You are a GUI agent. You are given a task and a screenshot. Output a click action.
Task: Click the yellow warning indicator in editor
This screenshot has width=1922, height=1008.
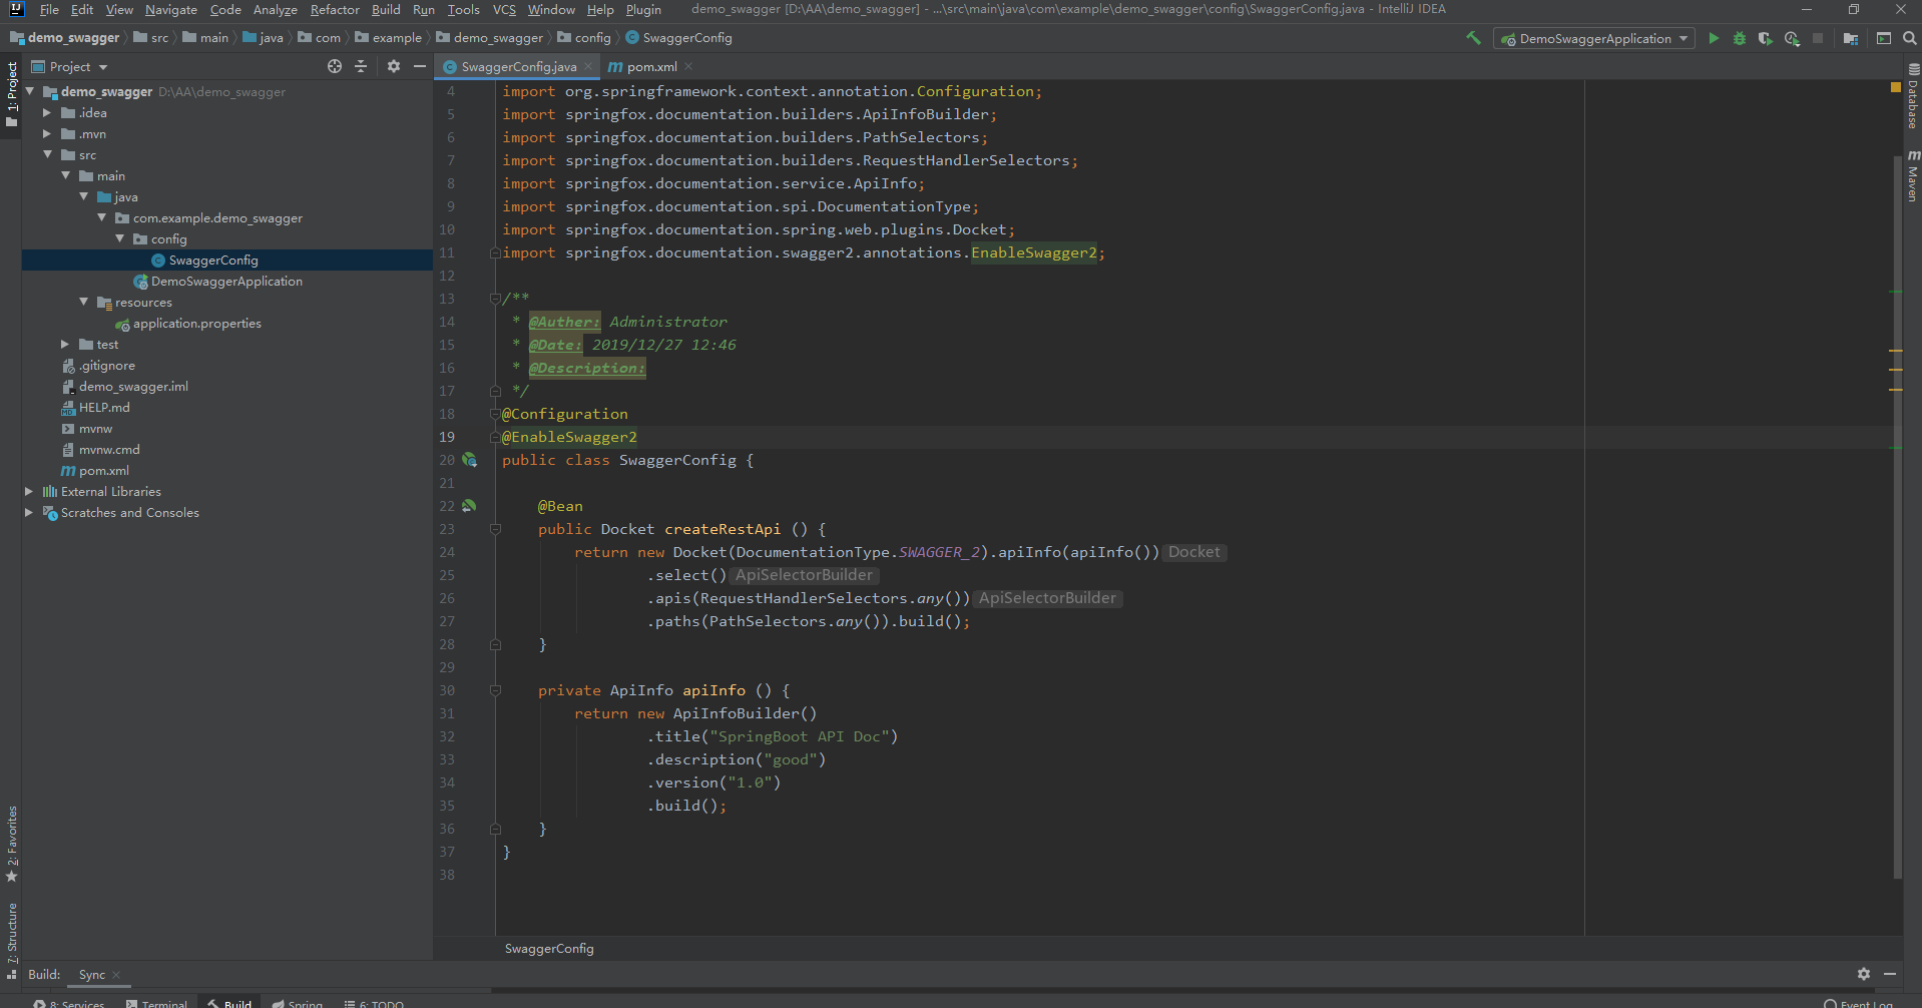[x=1895, y=88]
